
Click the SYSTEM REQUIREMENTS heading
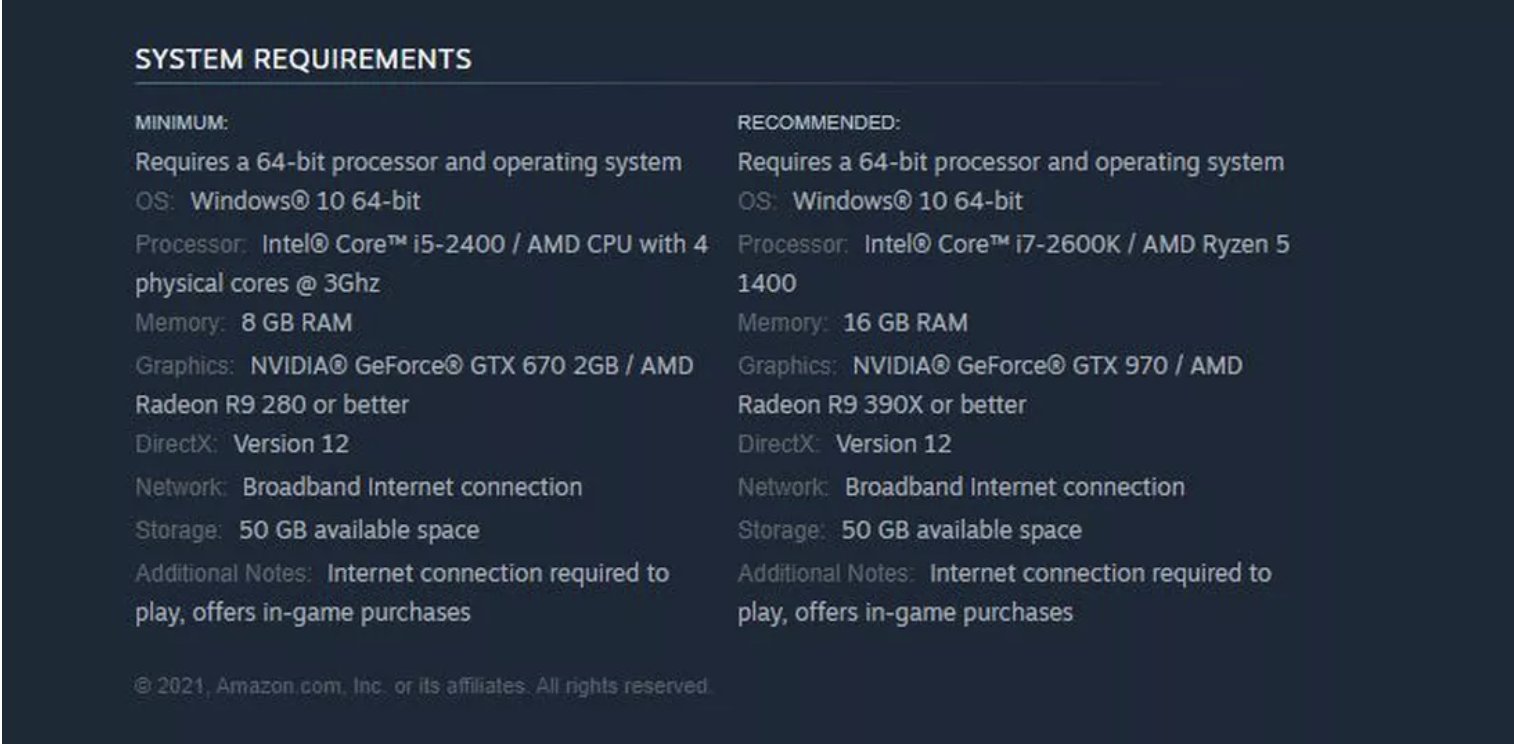pos(303,59)
